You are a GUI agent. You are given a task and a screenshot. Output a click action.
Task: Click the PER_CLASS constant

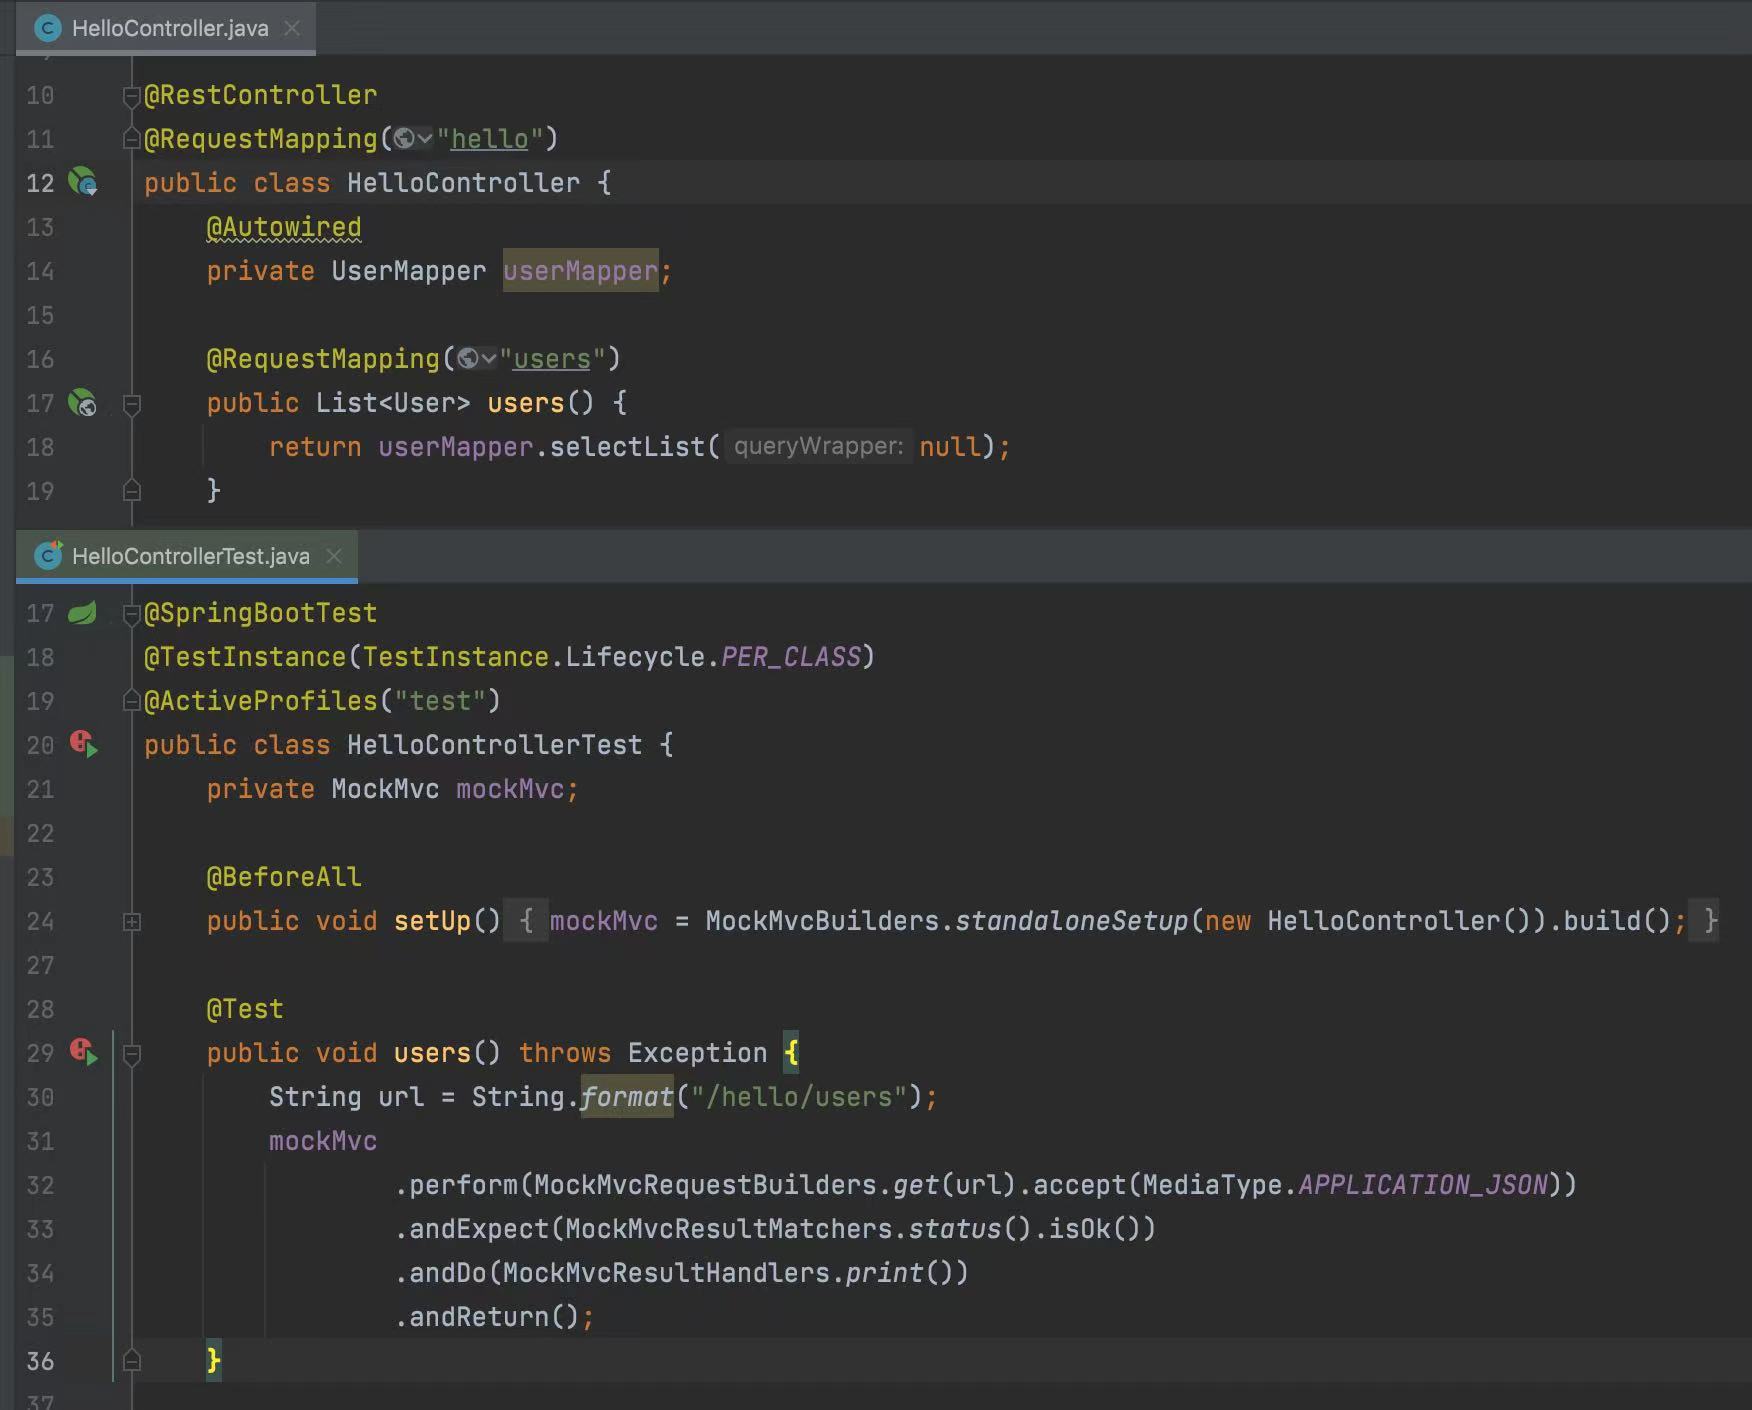(x=790, y=657)
